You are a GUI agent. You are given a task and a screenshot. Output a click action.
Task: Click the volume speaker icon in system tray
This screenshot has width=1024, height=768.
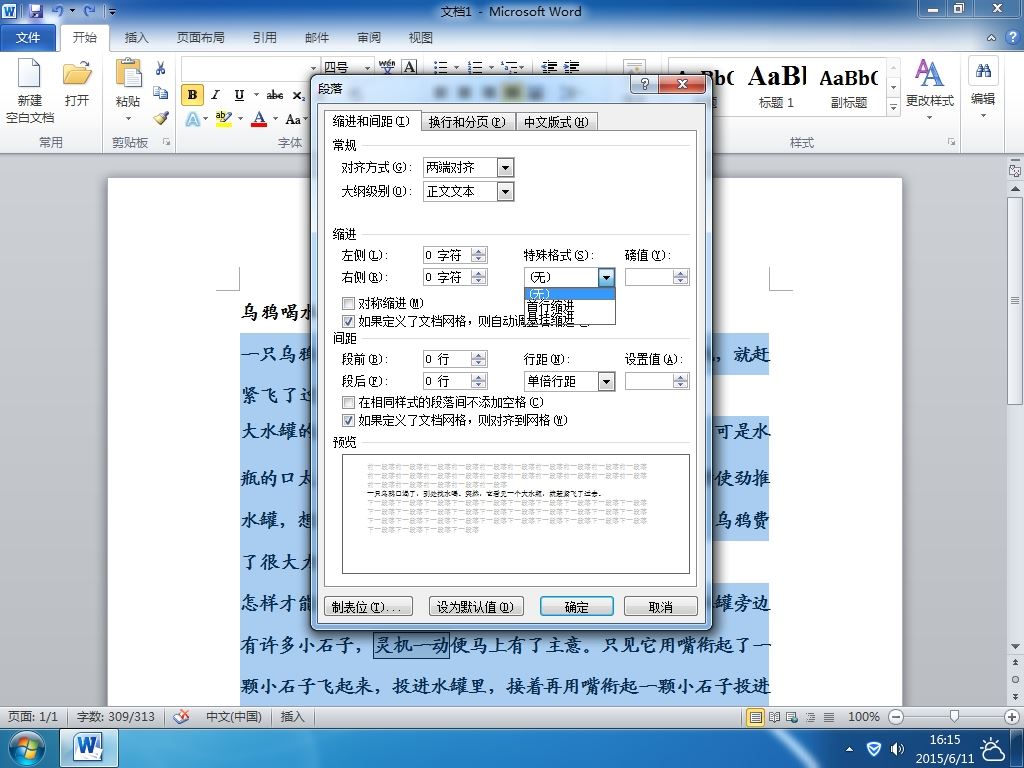coord(899,748)
